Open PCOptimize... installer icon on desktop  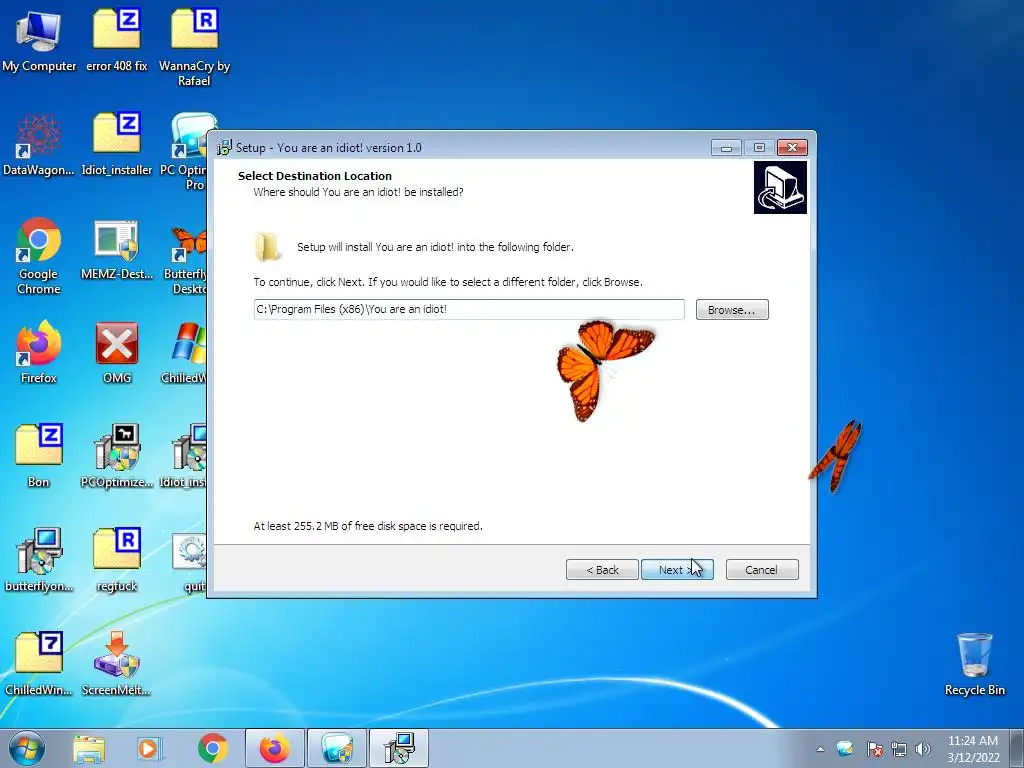[117, 456]
